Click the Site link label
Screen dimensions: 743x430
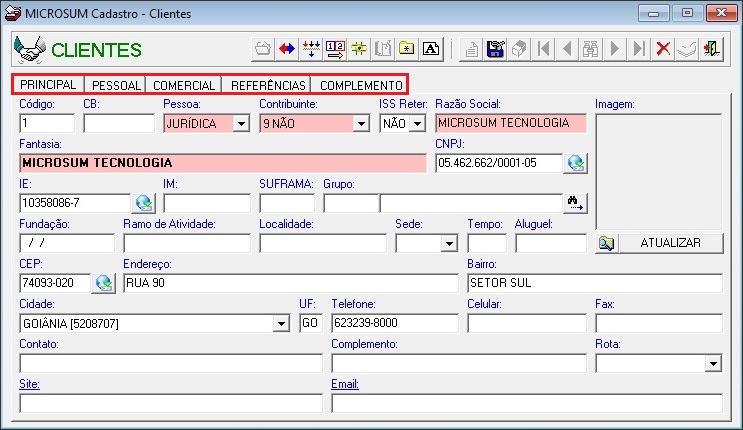pyautogui.click(x=29, y=384)
